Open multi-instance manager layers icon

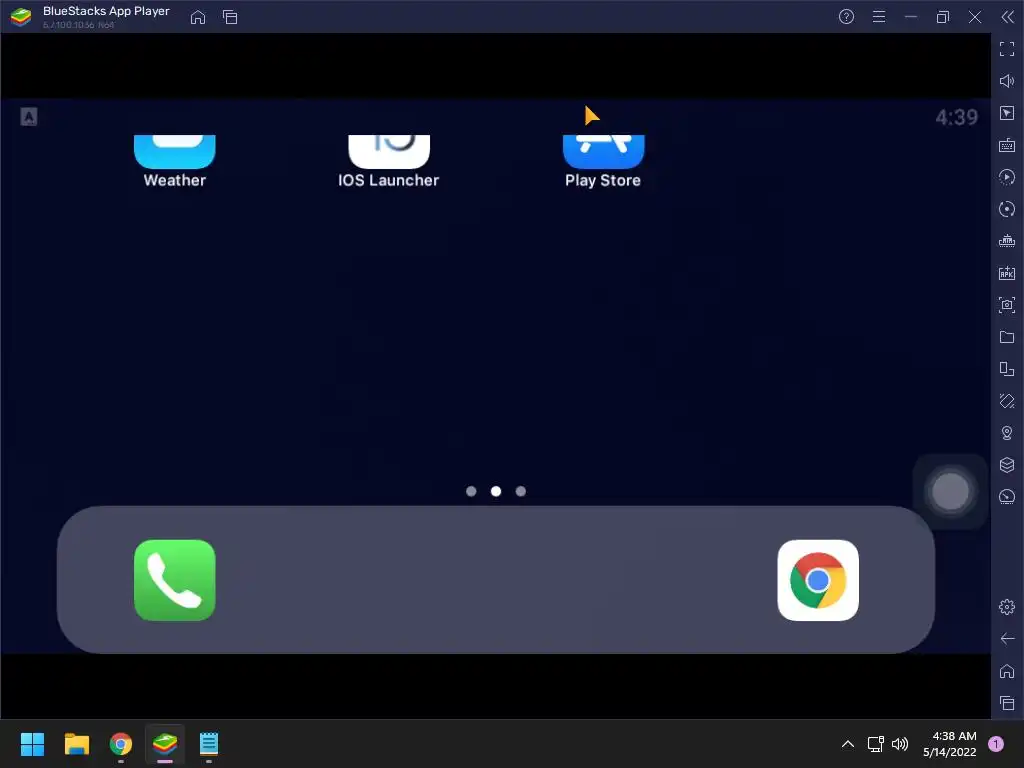click(1007, 465)
